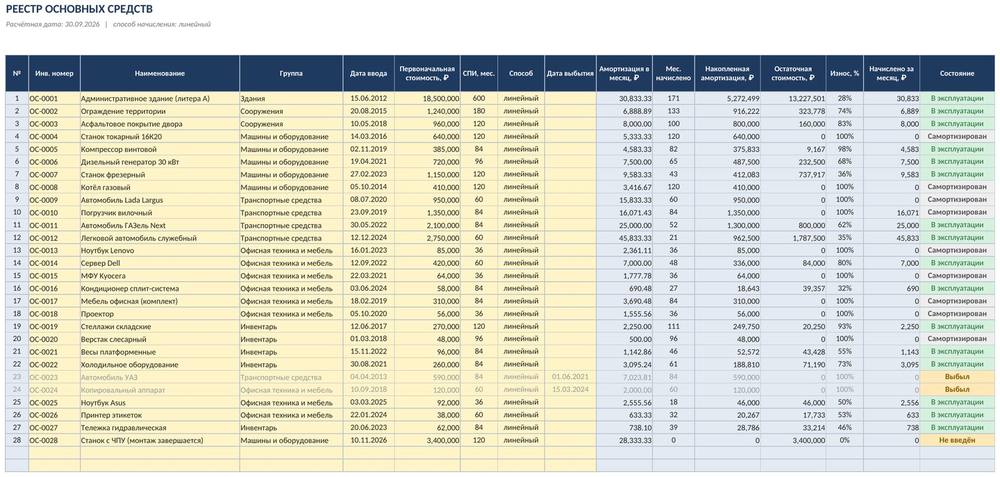Screen dimensions: 1000x477
Task: Select the 'ОС-0001' inventory number cell
Action: (x=54, y=99)
